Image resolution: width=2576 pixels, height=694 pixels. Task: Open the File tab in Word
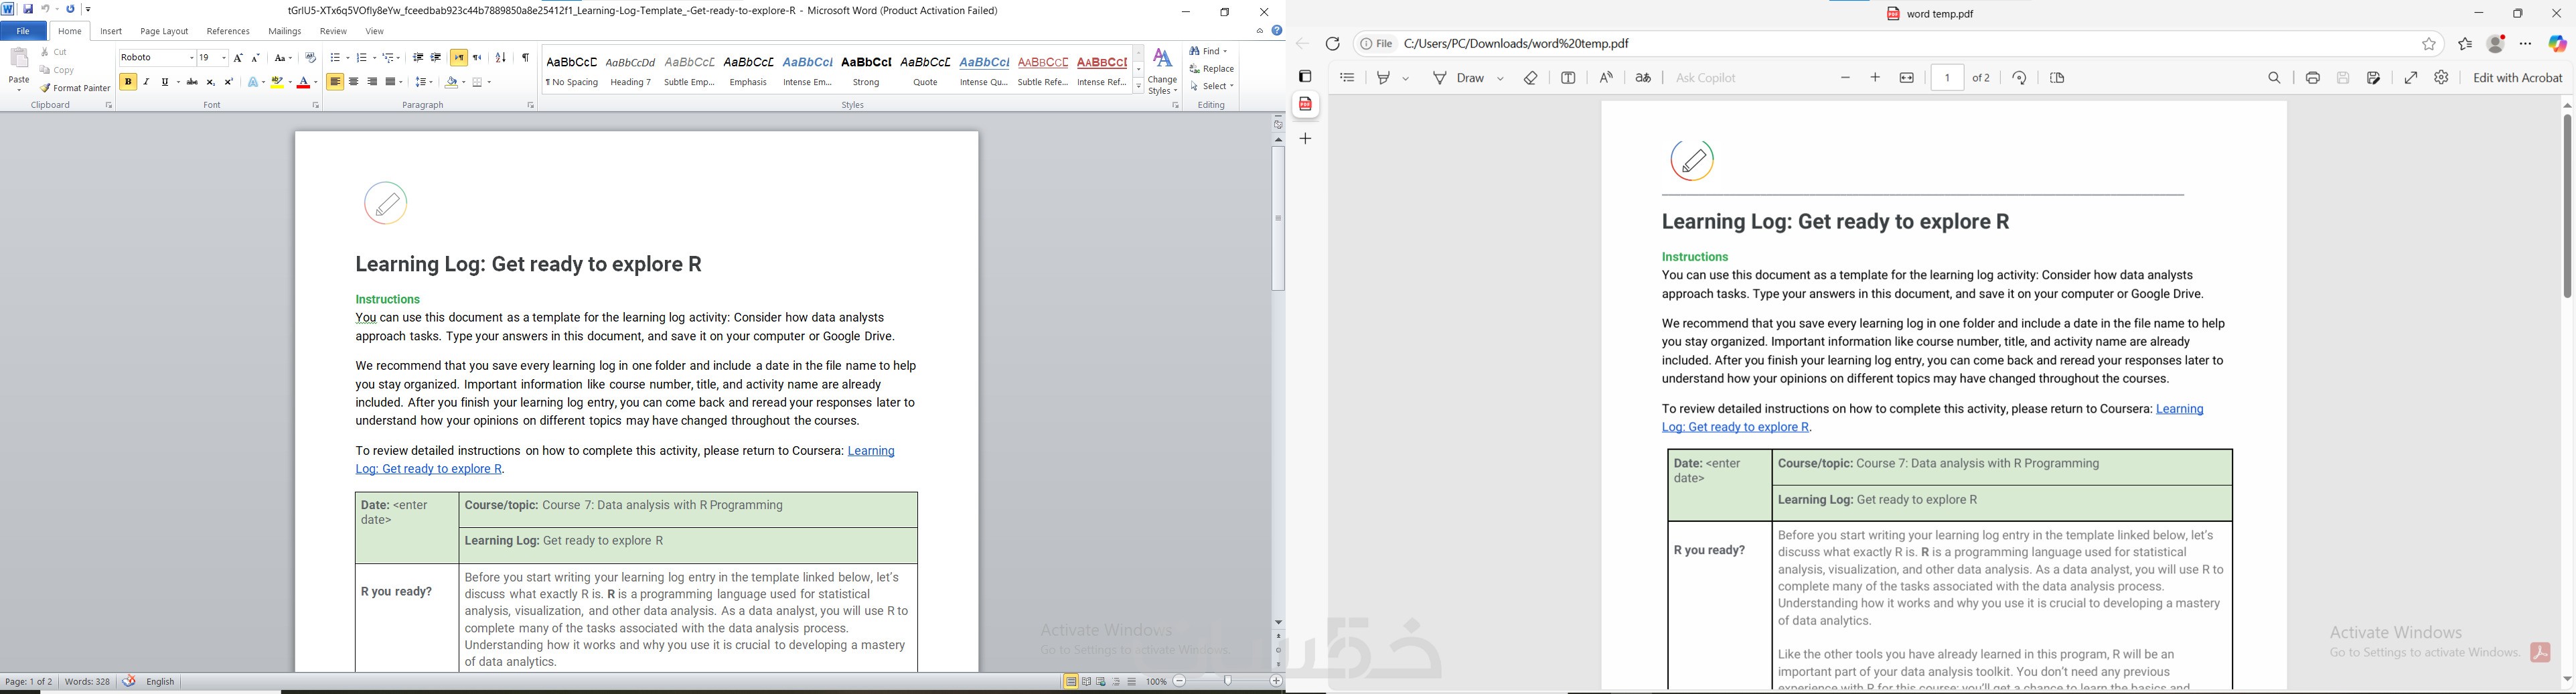coord(23,32)
